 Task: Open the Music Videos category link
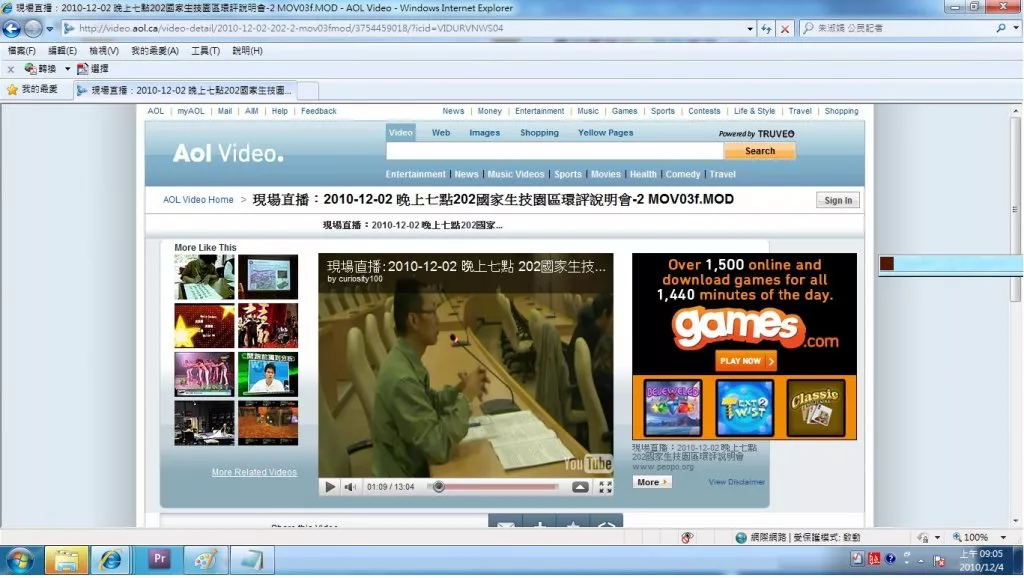(x=516, y=174)
